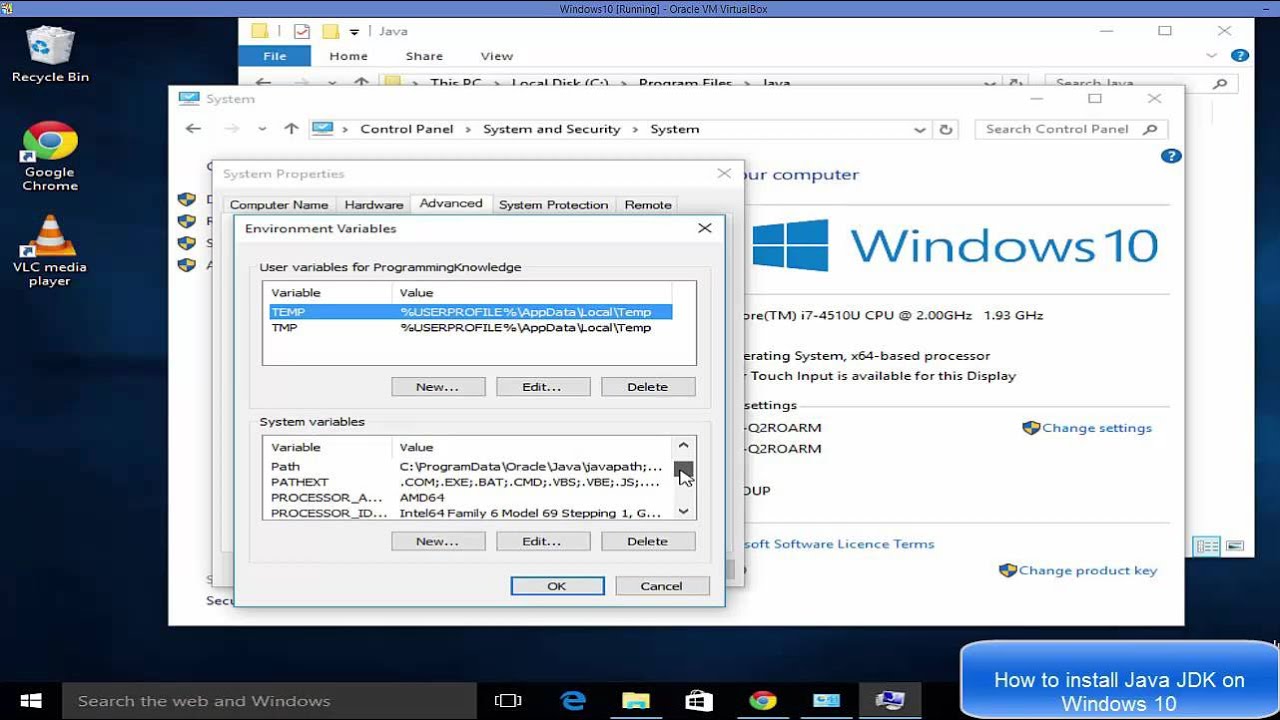The width and height of the screenshot is (1280, 720).
Task: Open Java window help icon
Action: point(1239,56)
